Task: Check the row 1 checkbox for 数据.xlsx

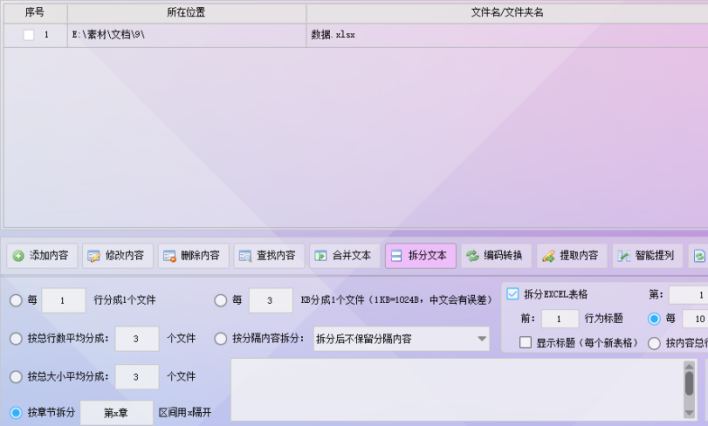Action: pyautogui.click(x=28, y=35)
